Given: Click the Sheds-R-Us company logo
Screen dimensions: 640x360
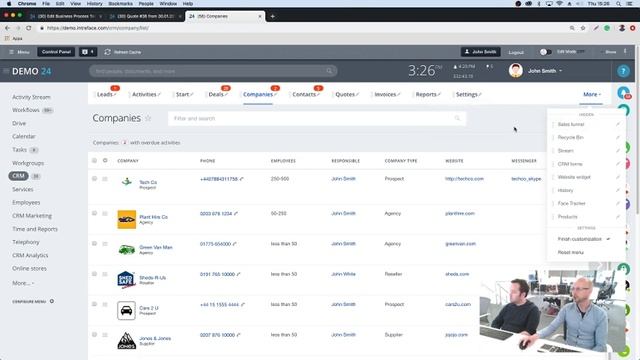Looking at the screenshot, I should pos(126,280).
